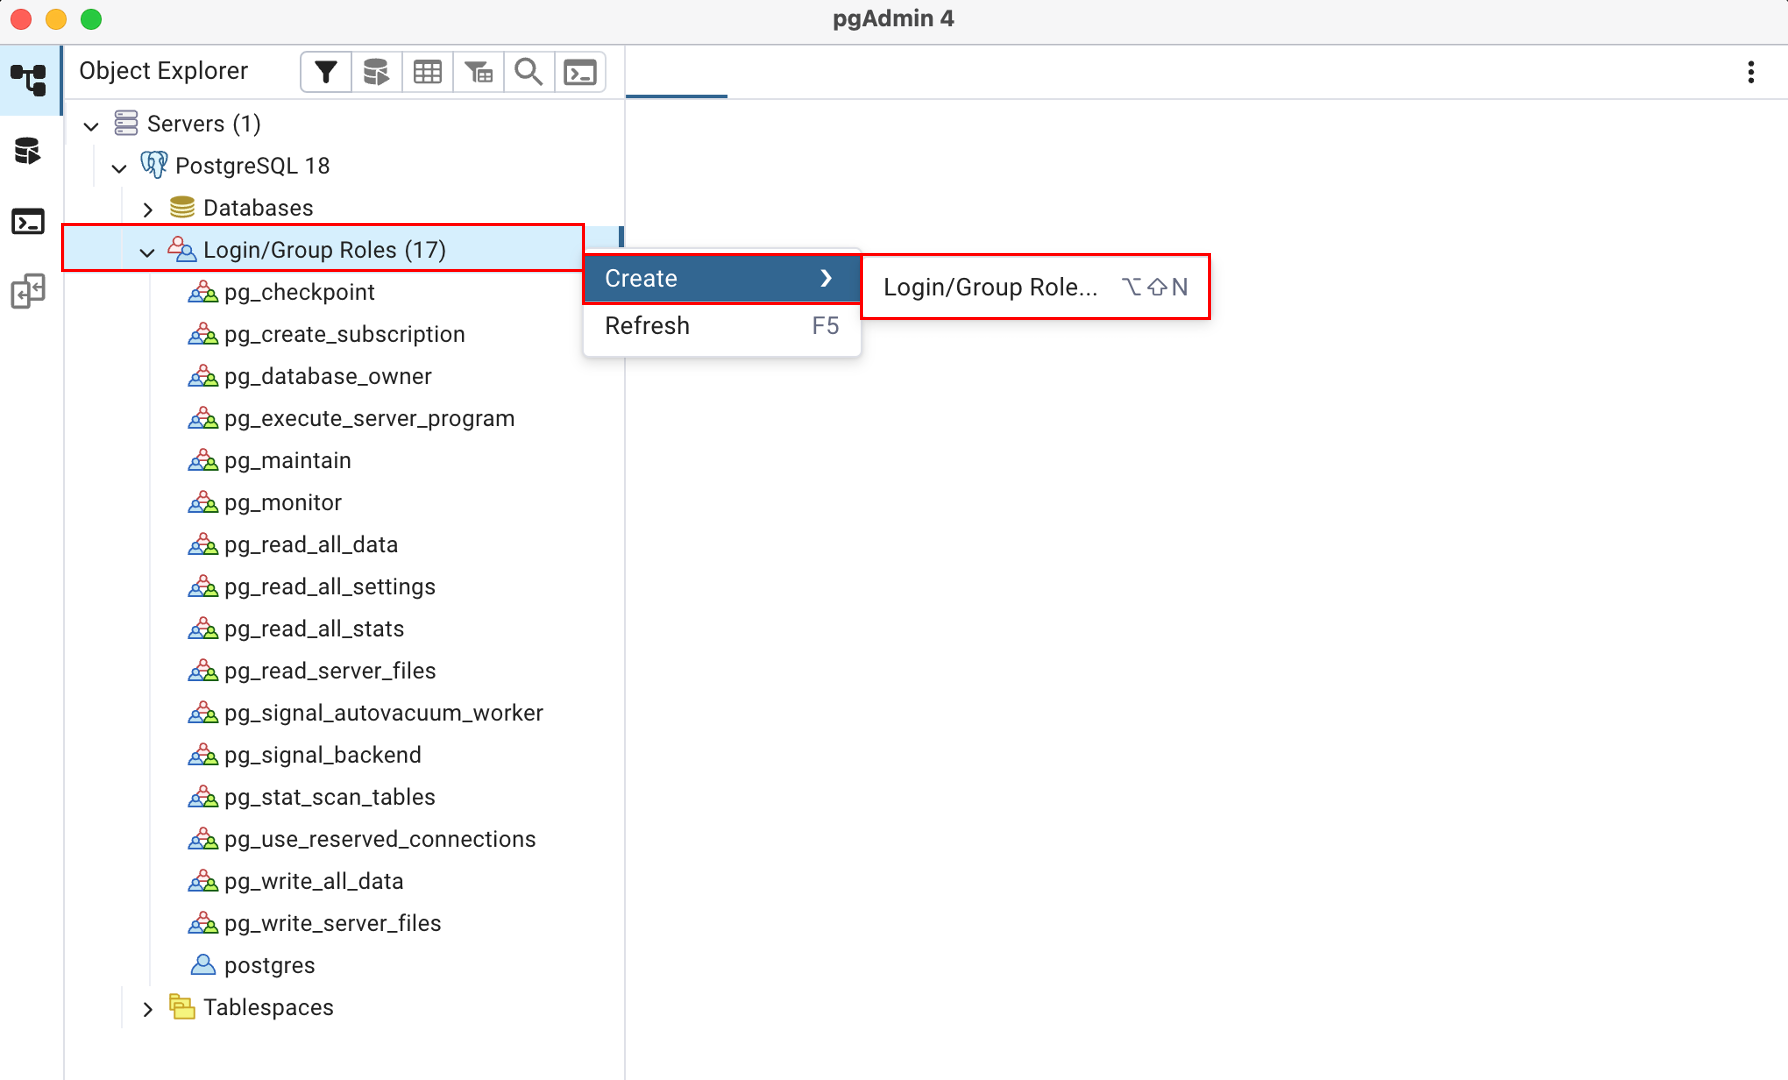The image size is (1788, 1080).
Task: Select Login/Group Role... submenu item
Action: coord(1035,287)
